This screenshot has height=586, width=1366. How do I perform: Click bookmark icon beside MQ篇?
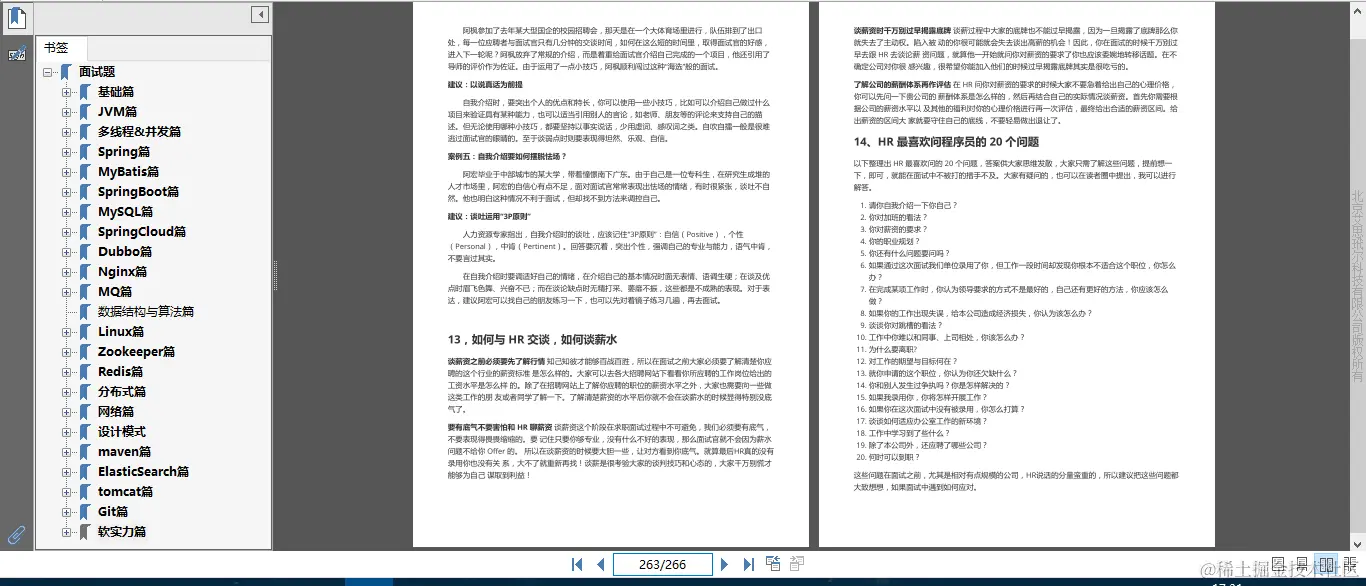click(x=86, y=292)
